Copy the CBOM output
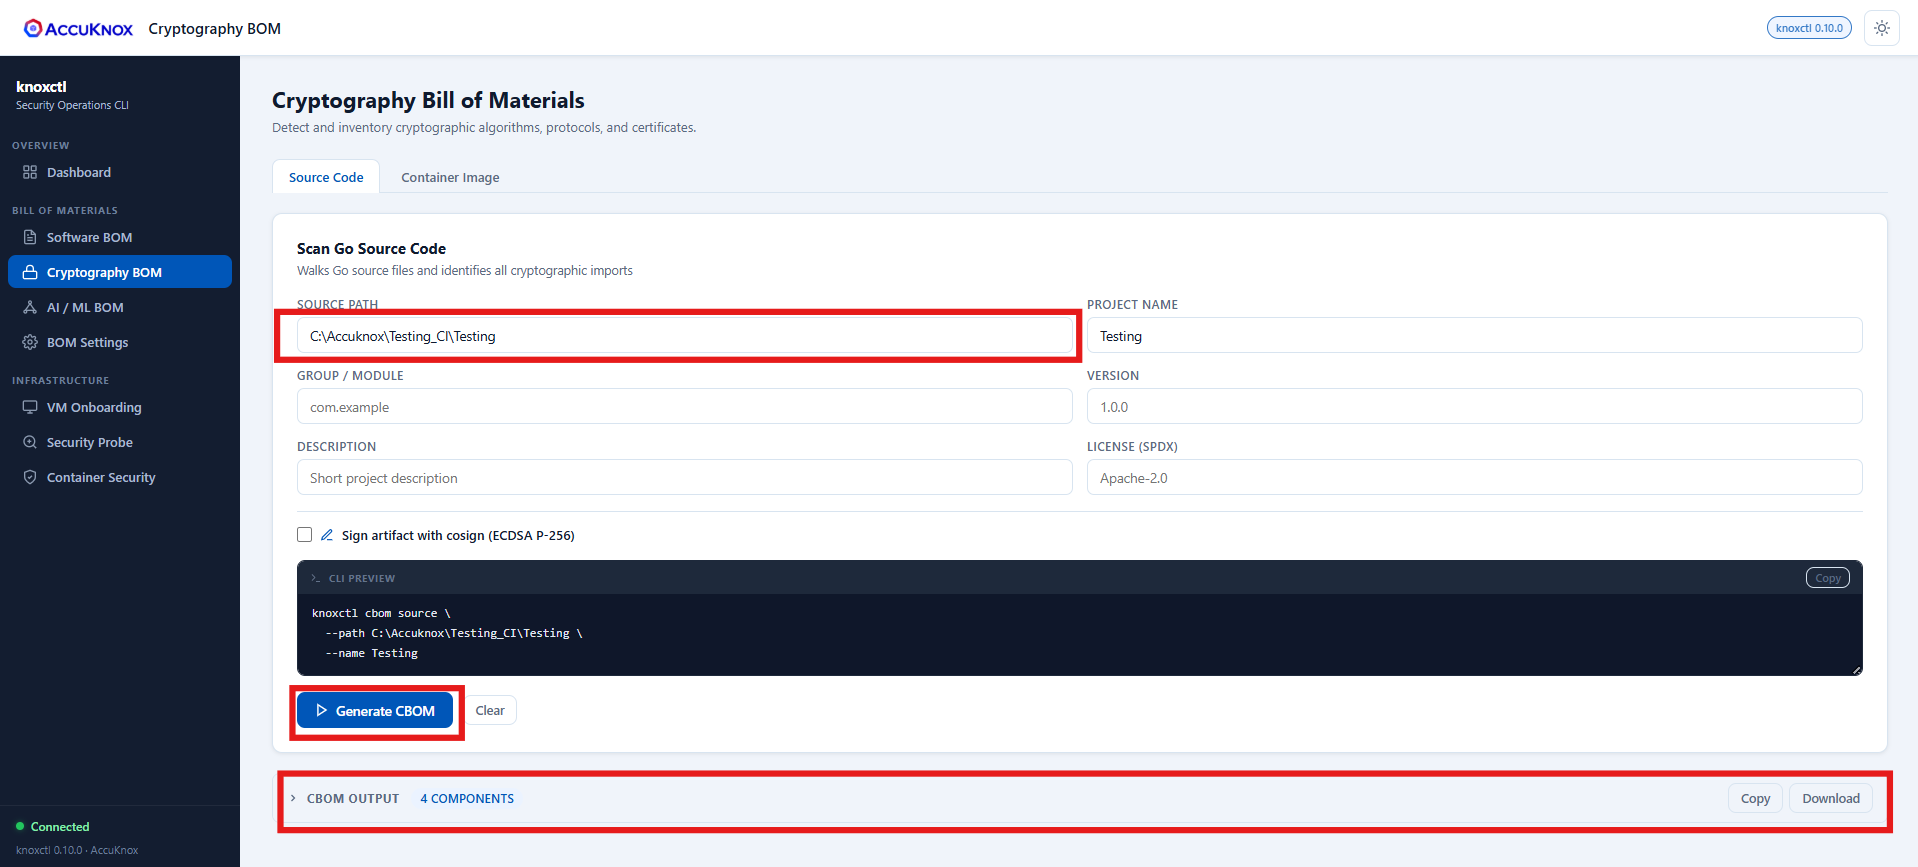This screenshot has width=1918, height=867. coord(1755,798)
